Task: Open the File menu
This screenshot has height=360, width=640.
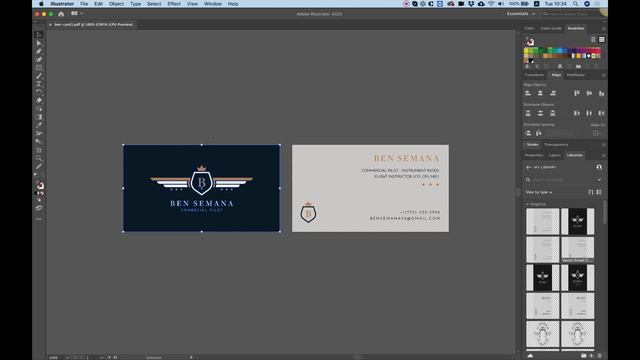Action: click(x=84, y=4)
